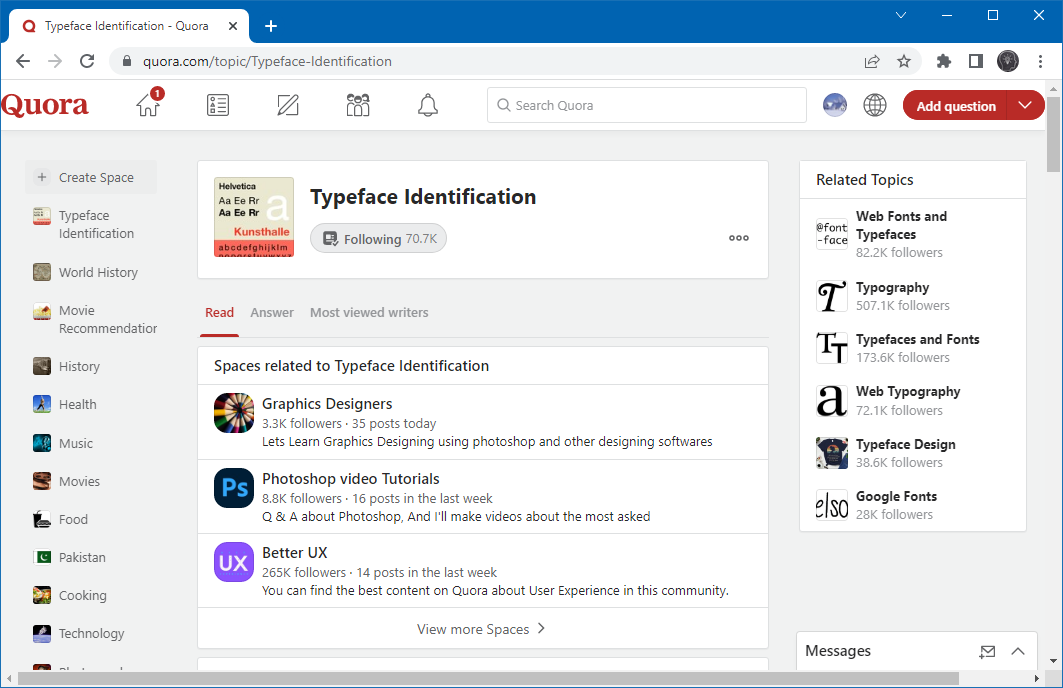1063x688 pixels.
Task: Open the Spaces people icon
Action: (358, 105)
